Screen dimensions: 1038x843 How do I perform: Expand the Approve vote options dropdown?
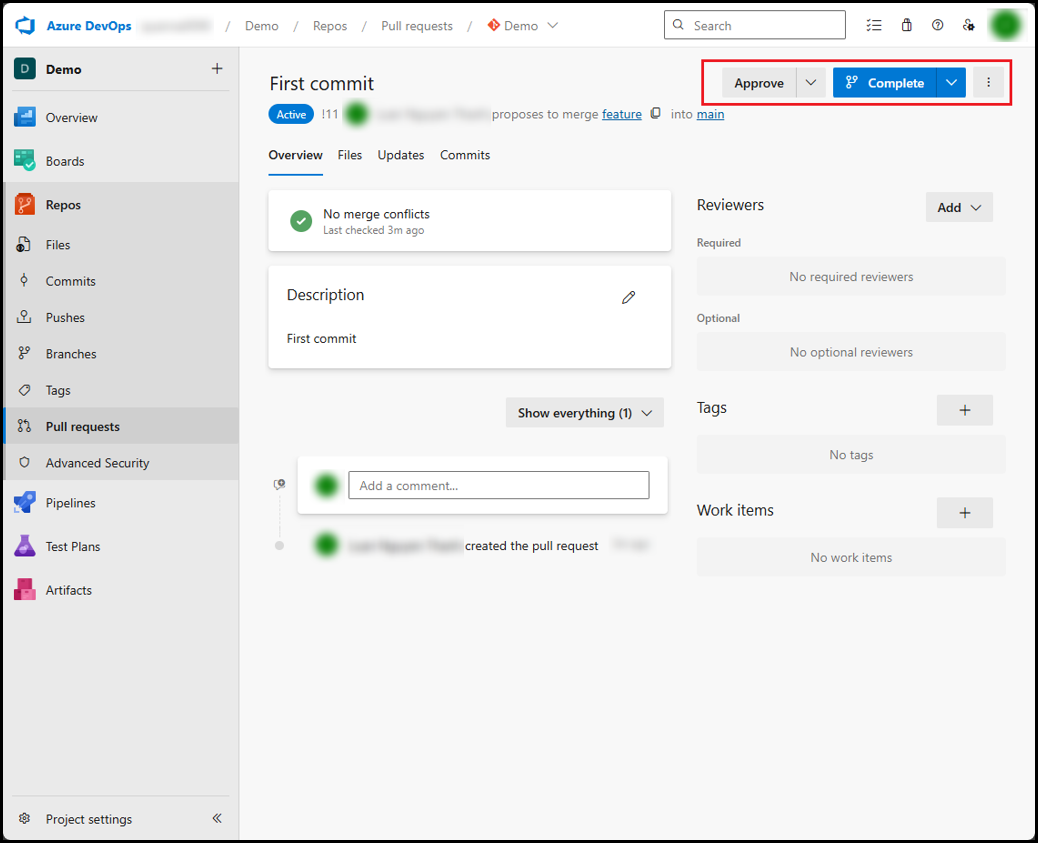[811, 83]
